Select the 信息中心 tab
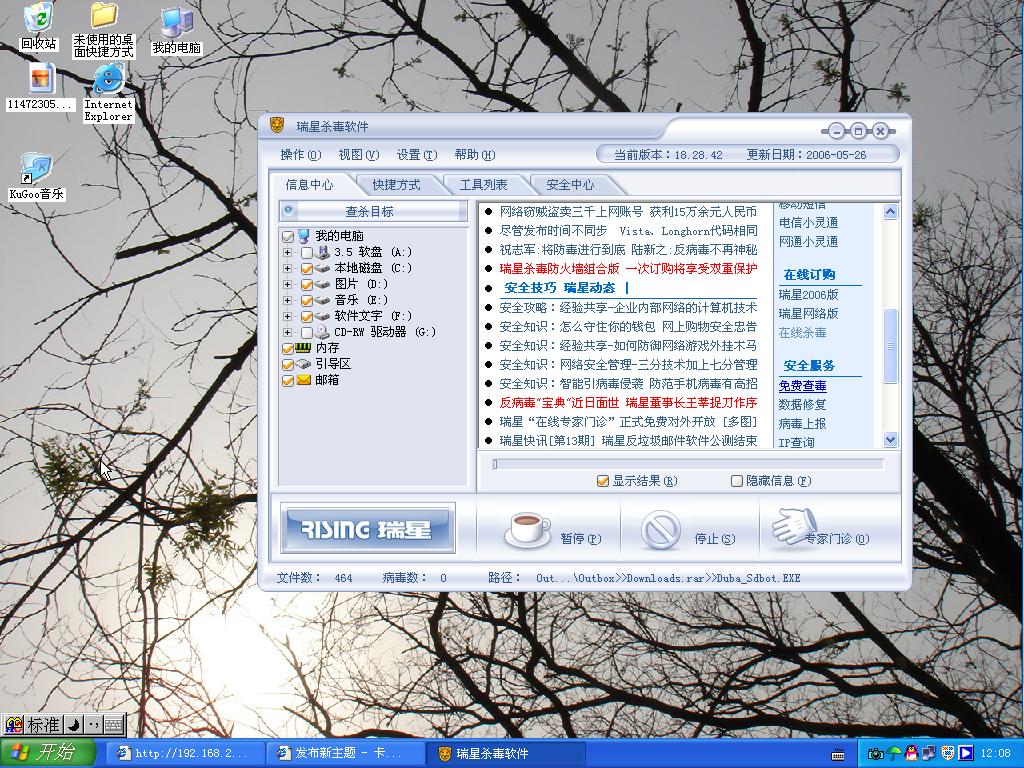 pos(309,185)
